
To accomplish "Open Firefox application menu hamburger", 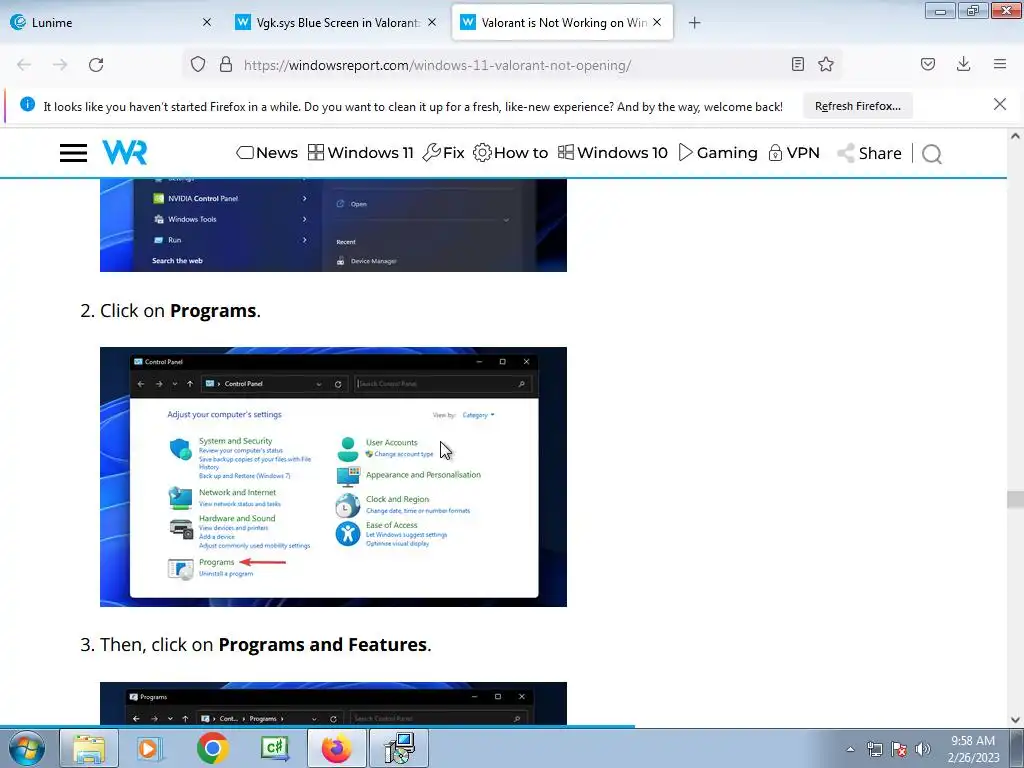I will coord(1000,64).
